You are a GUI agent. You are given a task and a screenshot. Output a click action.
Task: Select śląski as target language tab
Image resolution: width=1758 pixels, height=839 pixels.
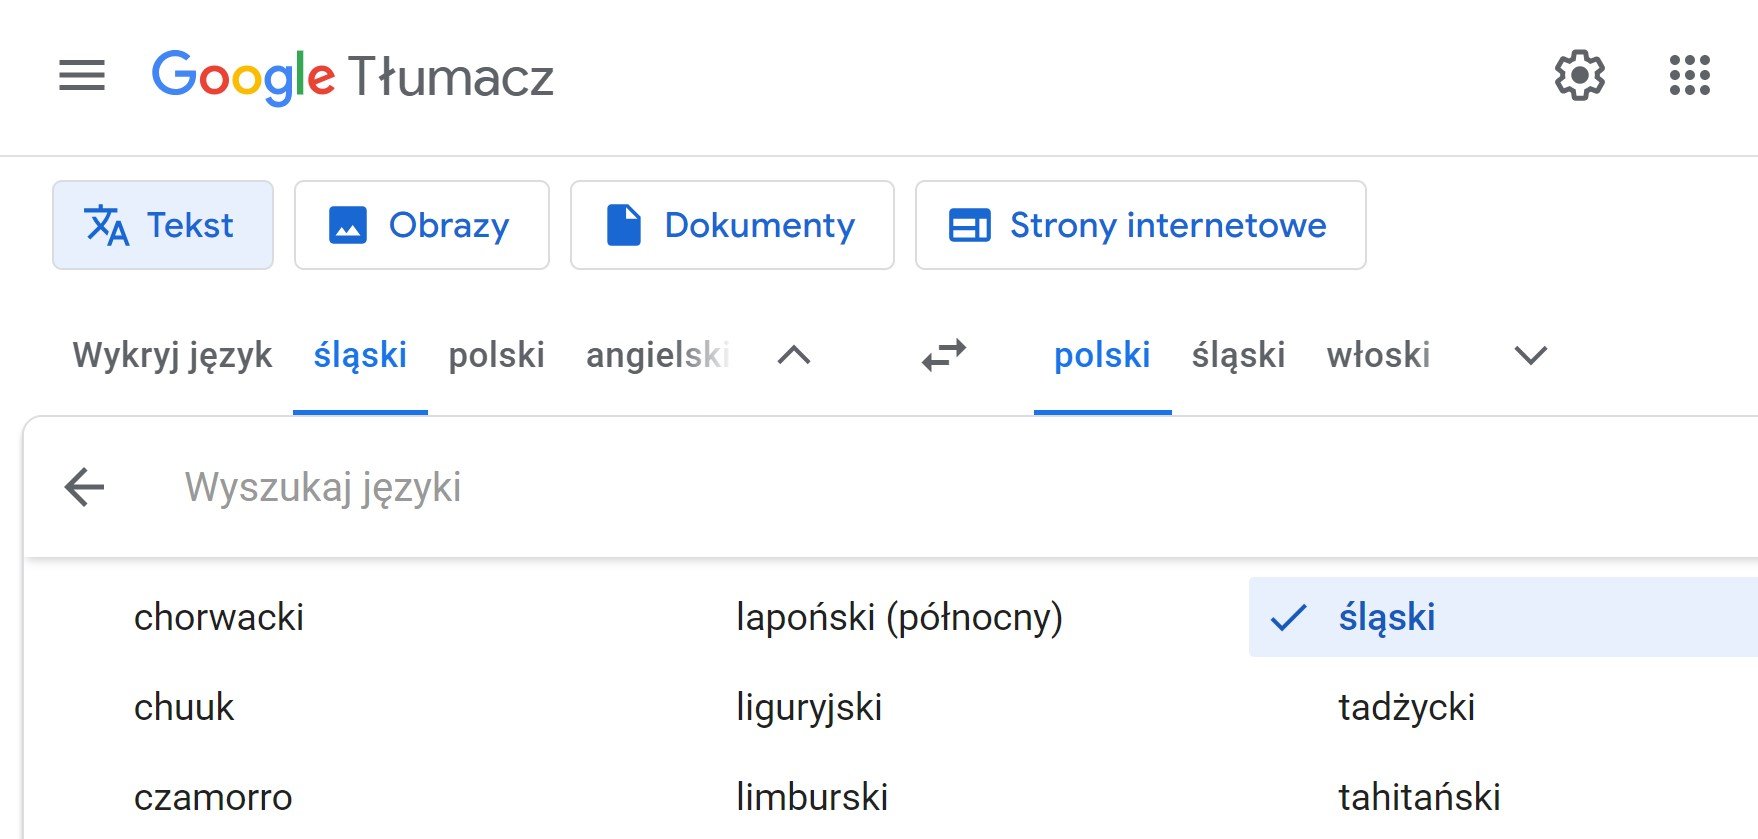pyautogui.click(x=1238, y=355)
